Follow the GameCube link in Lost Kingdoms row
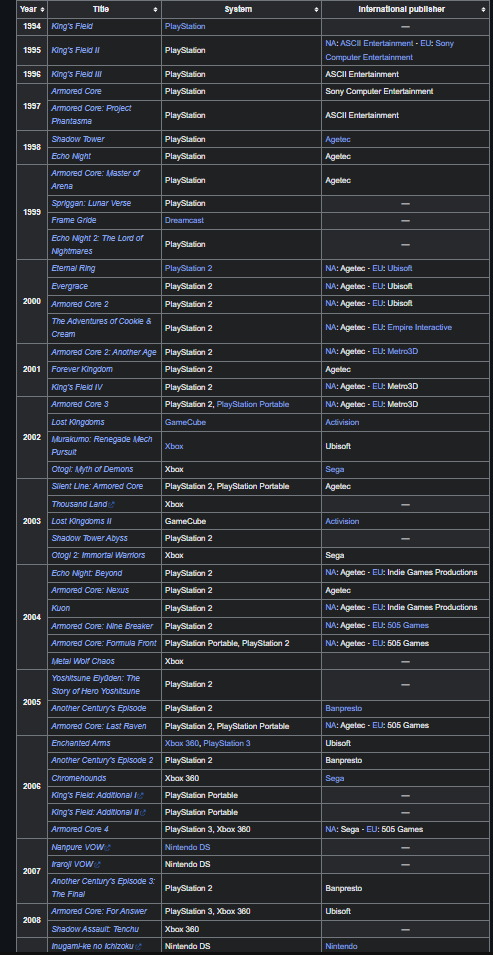Screen dimensions: 493x955 (185, 423)
